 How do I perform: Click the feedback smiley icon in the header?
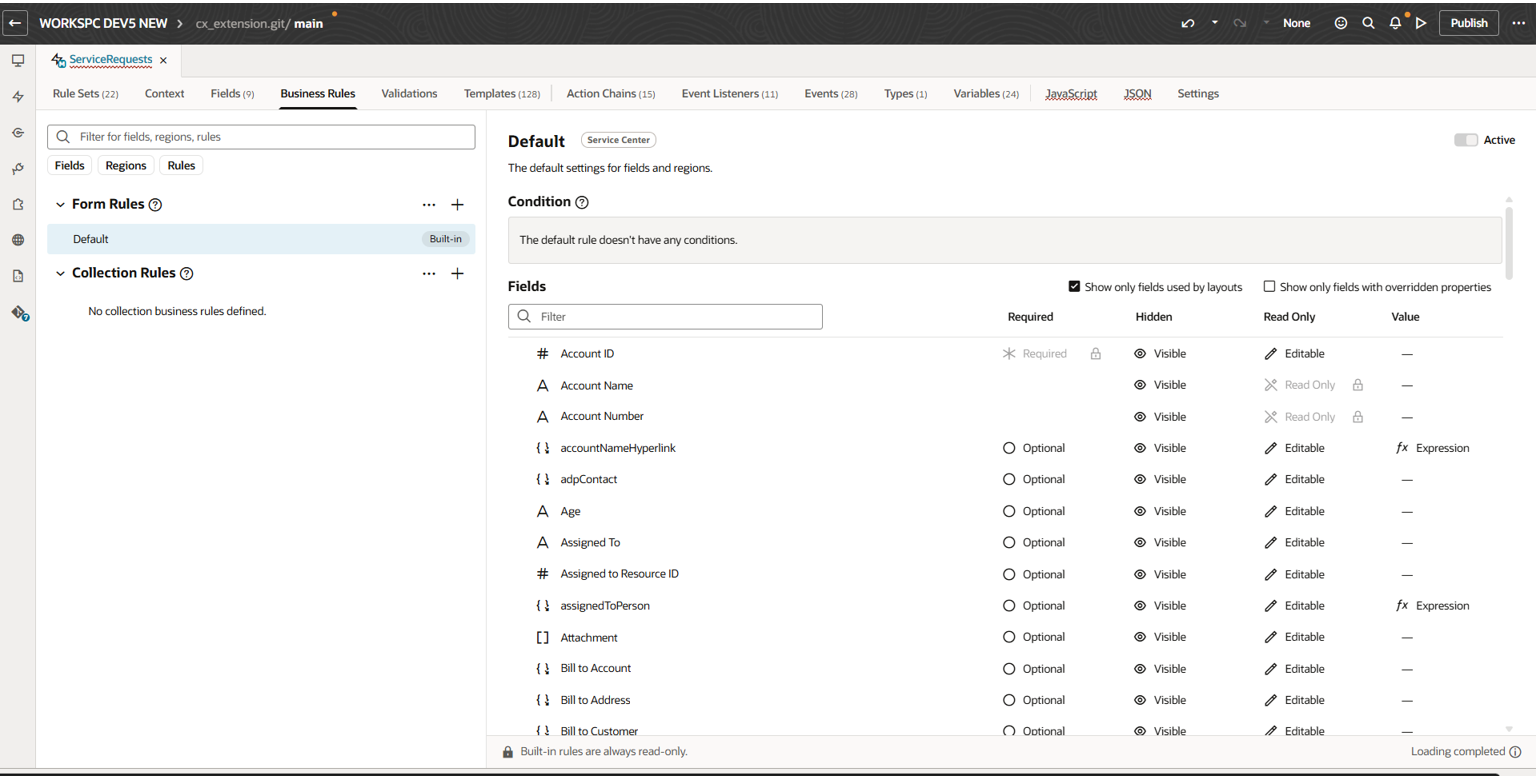1341,22
